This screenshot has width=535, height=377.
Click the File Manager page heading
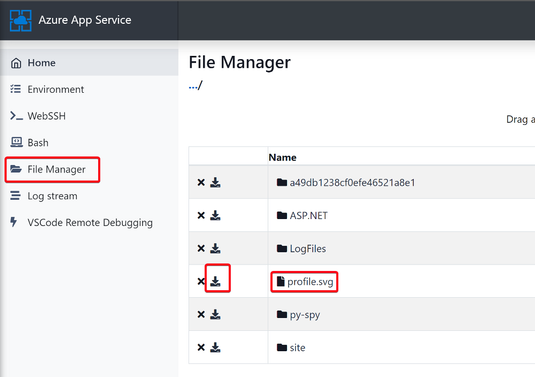tap(240, 62)
